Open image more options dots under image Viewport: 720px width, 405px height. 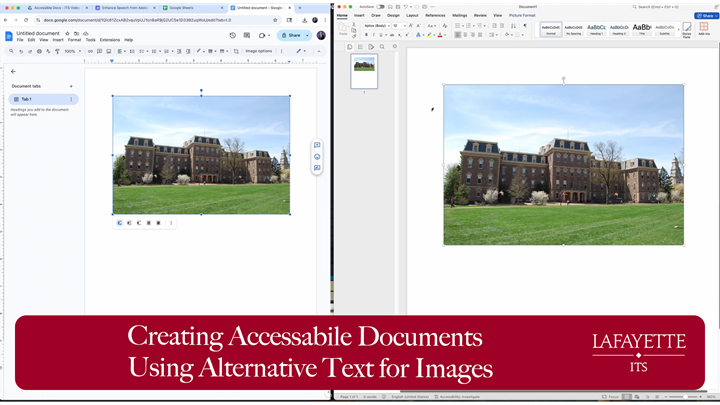171,223
